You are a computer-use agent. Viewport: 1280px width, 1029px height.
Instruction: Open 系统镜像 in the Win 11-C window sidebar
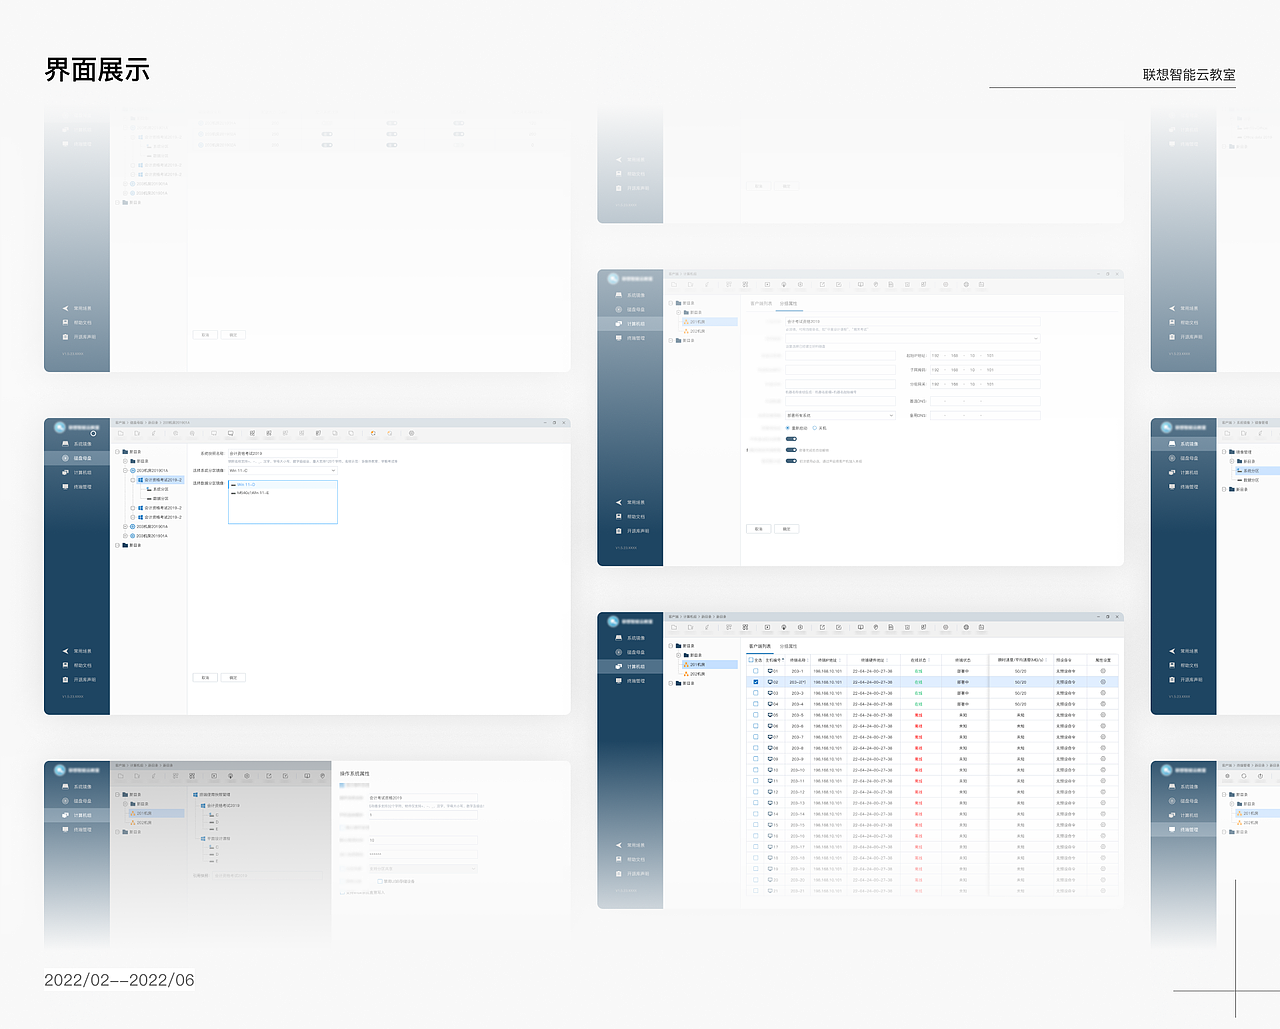coord(77,444)
